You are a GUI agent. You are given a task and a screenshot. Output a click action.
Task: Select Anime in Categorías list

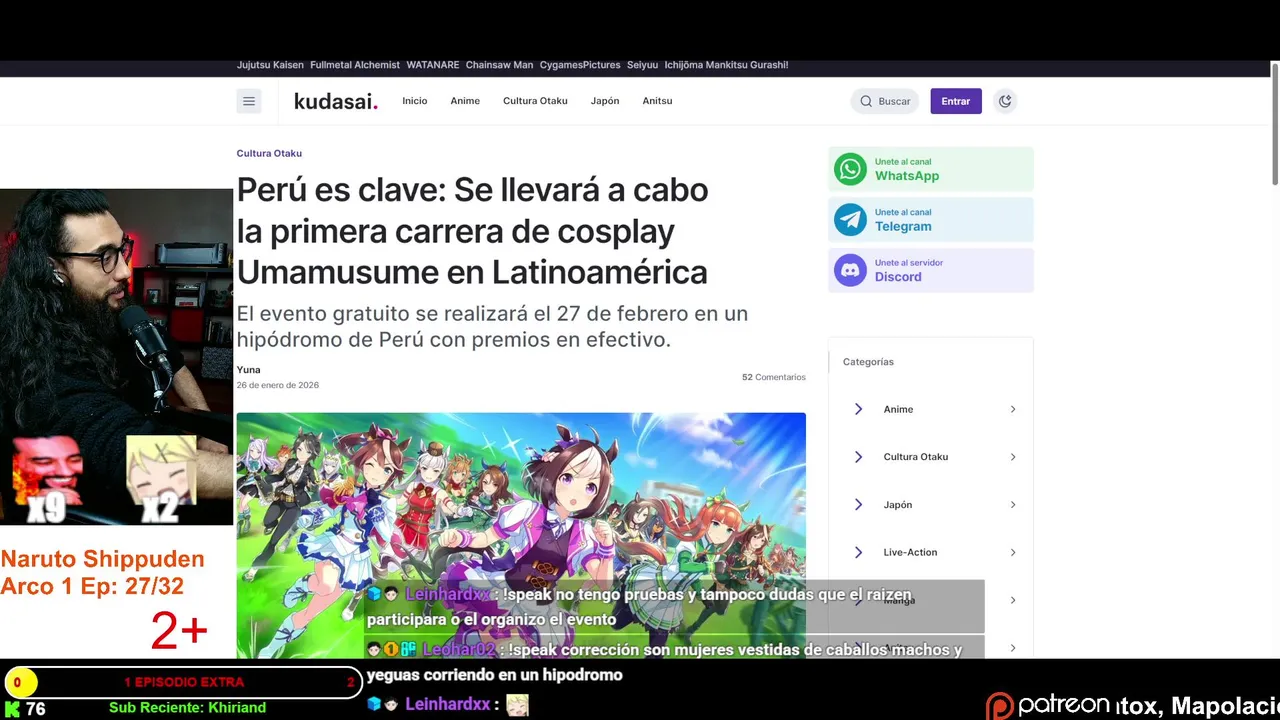pyautogui.click(x=898, y=409)
